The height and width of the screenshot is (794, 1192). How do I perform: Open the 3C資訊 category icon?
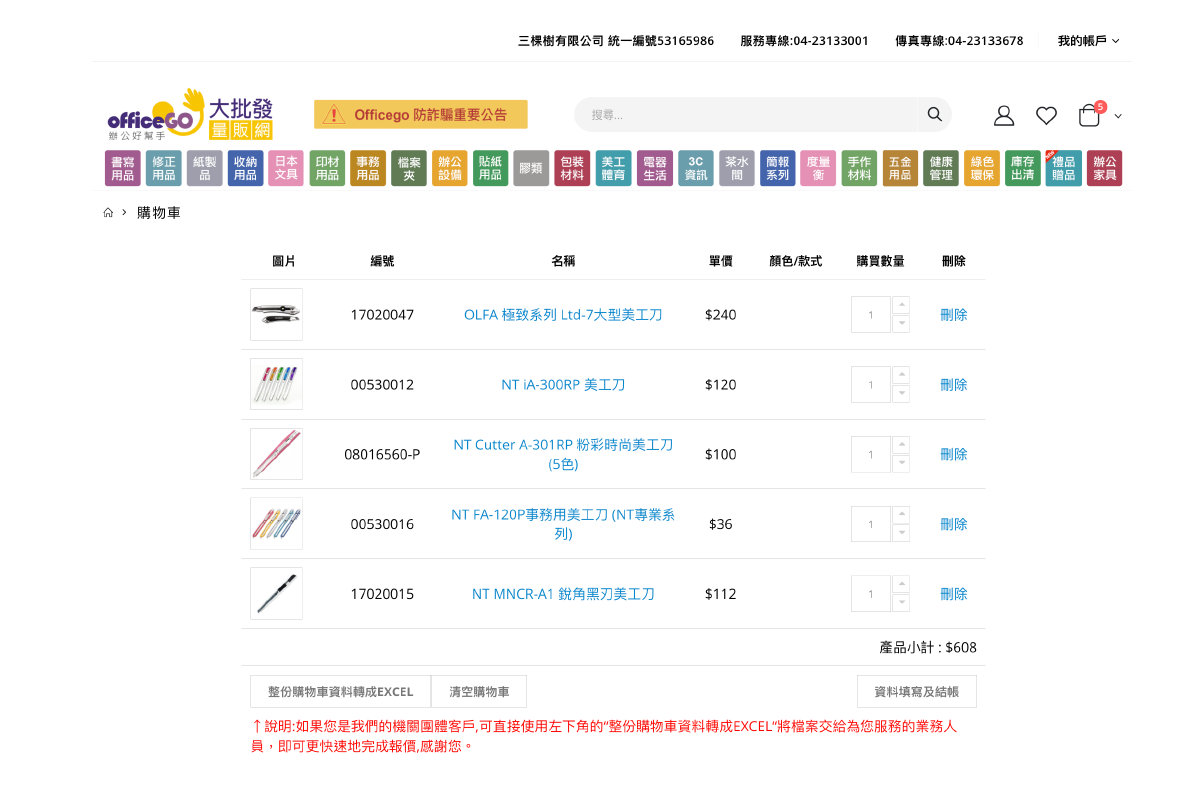pyautogui.click(x=696, y=168)
